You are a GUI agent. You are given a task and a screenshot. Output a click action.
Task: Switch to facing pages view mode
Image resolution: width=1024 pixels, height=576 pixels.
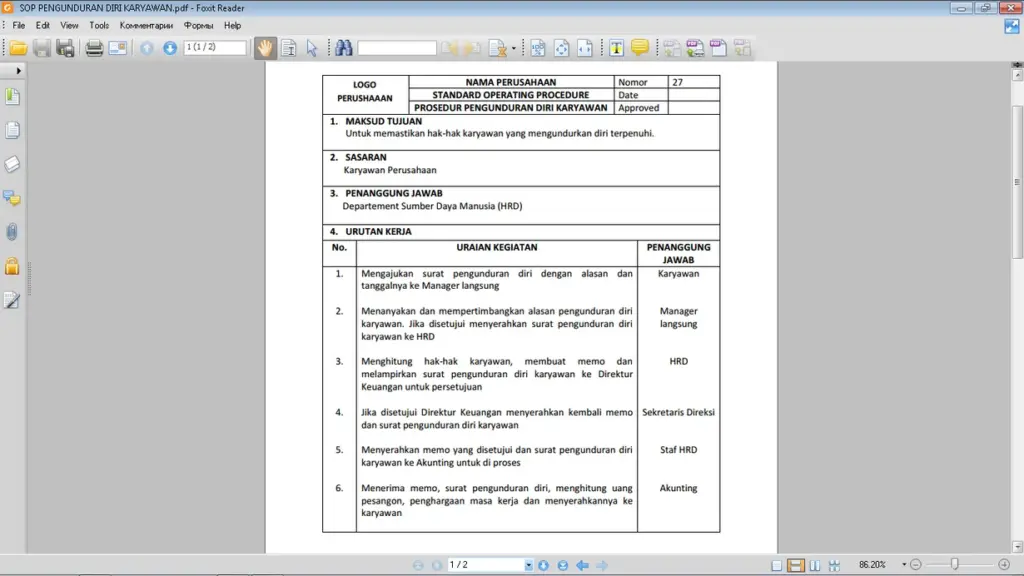(815, 566)
